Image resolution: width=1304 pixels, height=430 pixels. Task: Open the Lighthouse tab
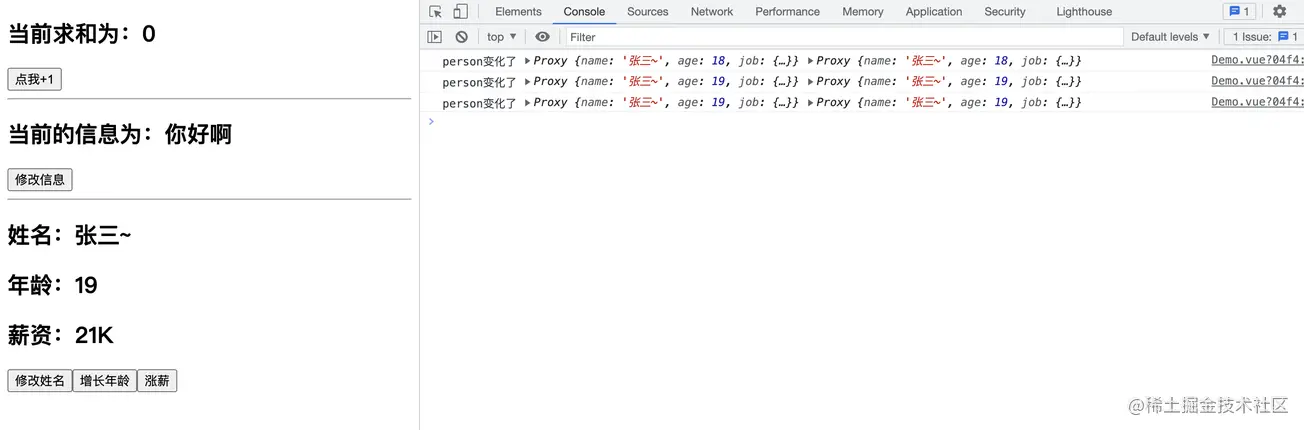1084,12
